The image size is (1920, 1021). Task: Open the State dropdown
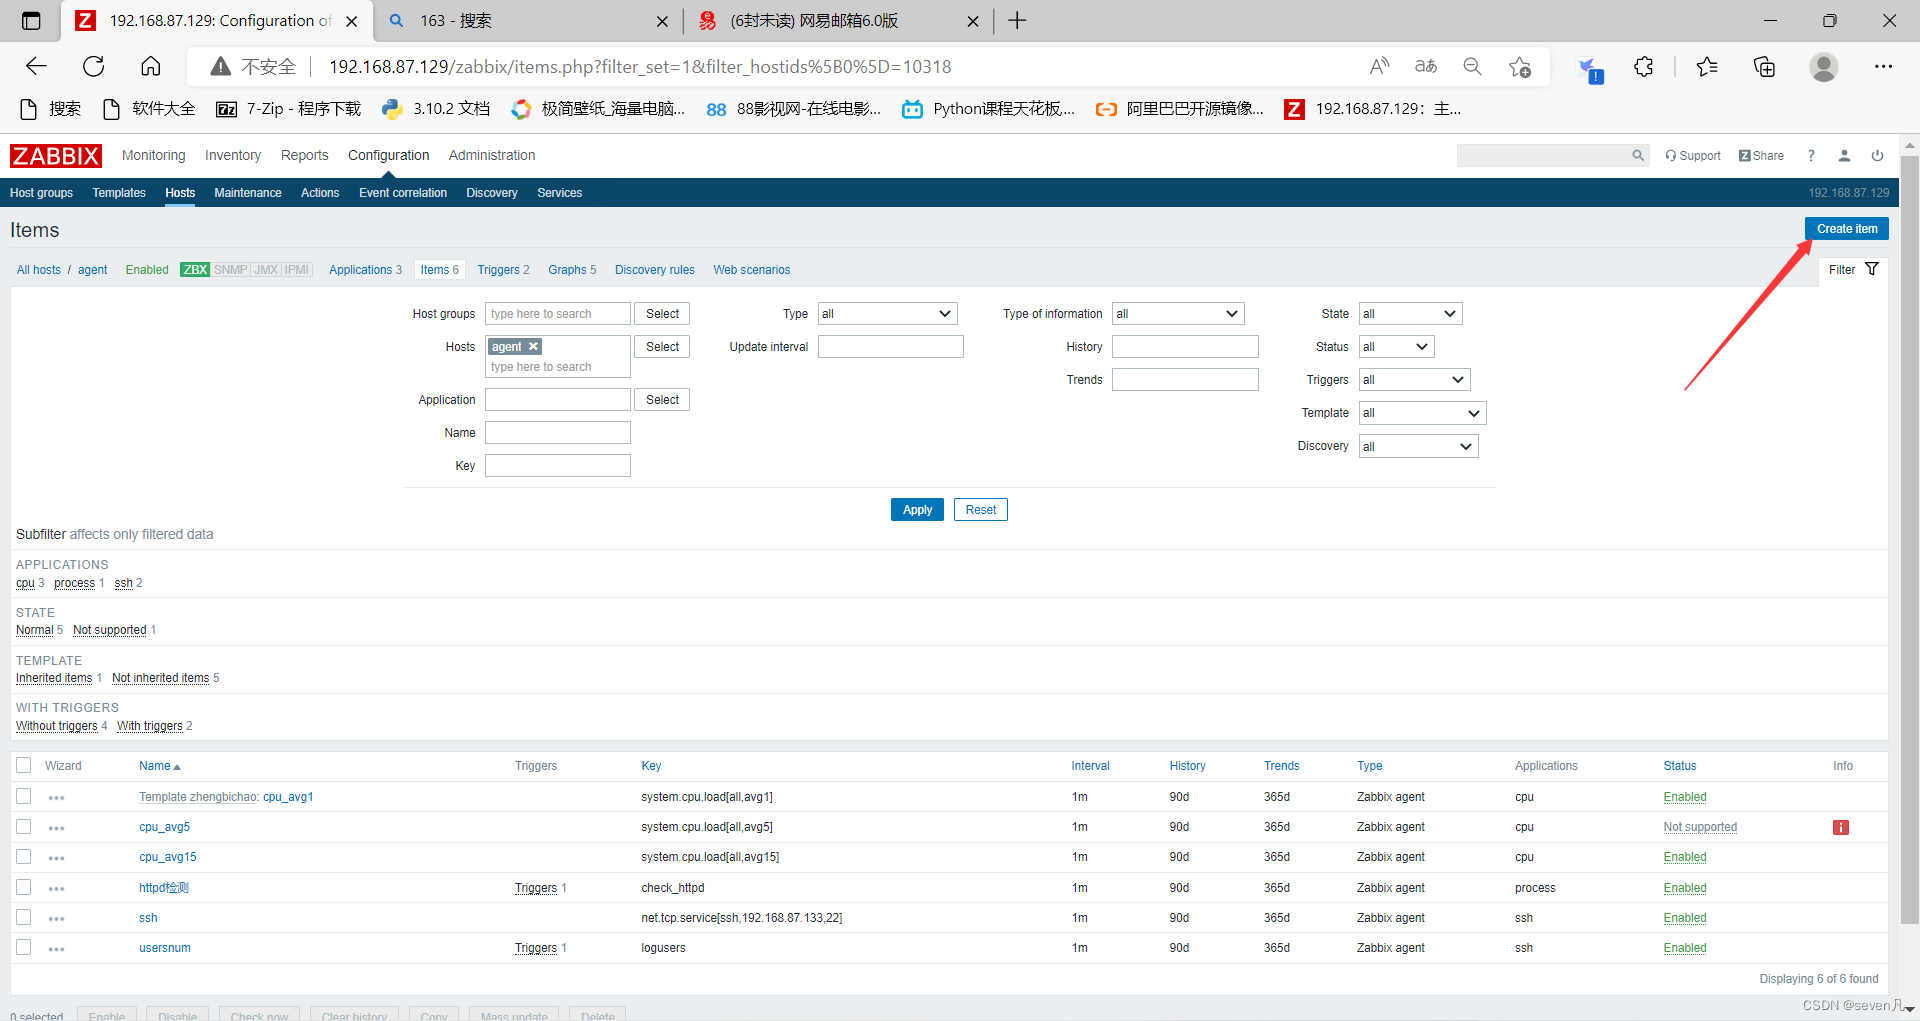coord(1410,314)
